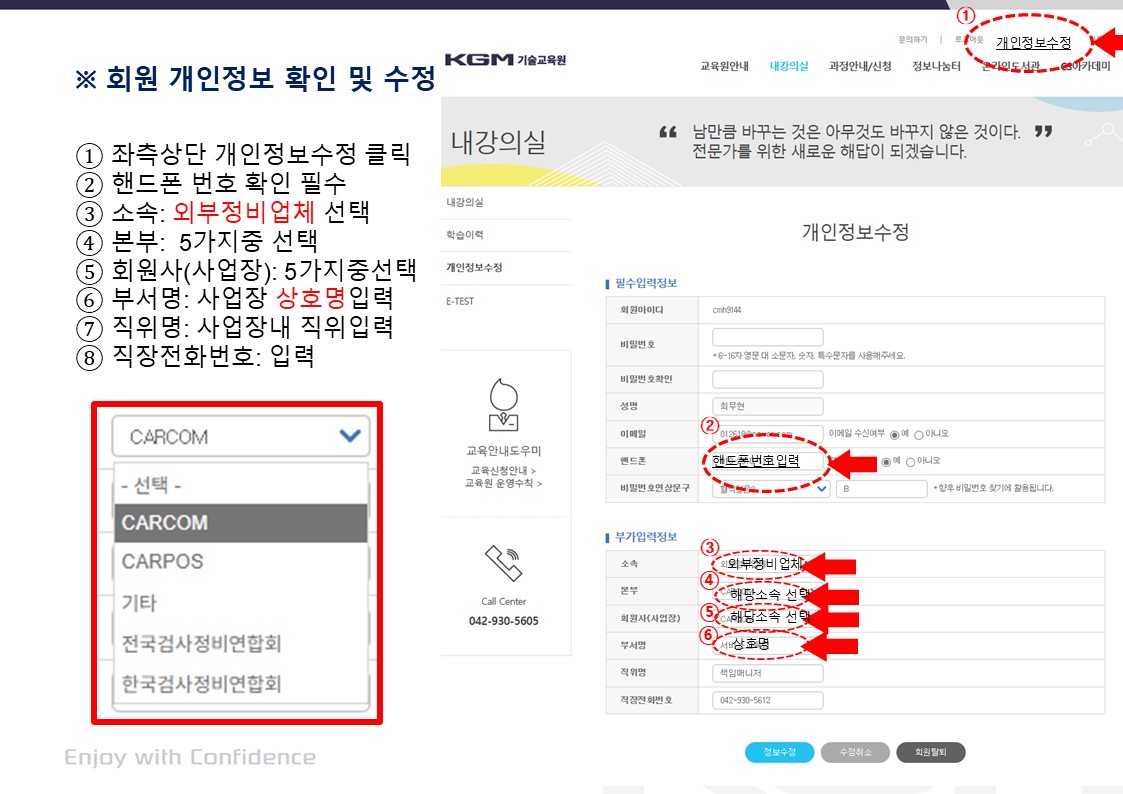Focus the 비밀번호 input field
Viewport: 1123px width, 794px height.
(x=768, y=337)
